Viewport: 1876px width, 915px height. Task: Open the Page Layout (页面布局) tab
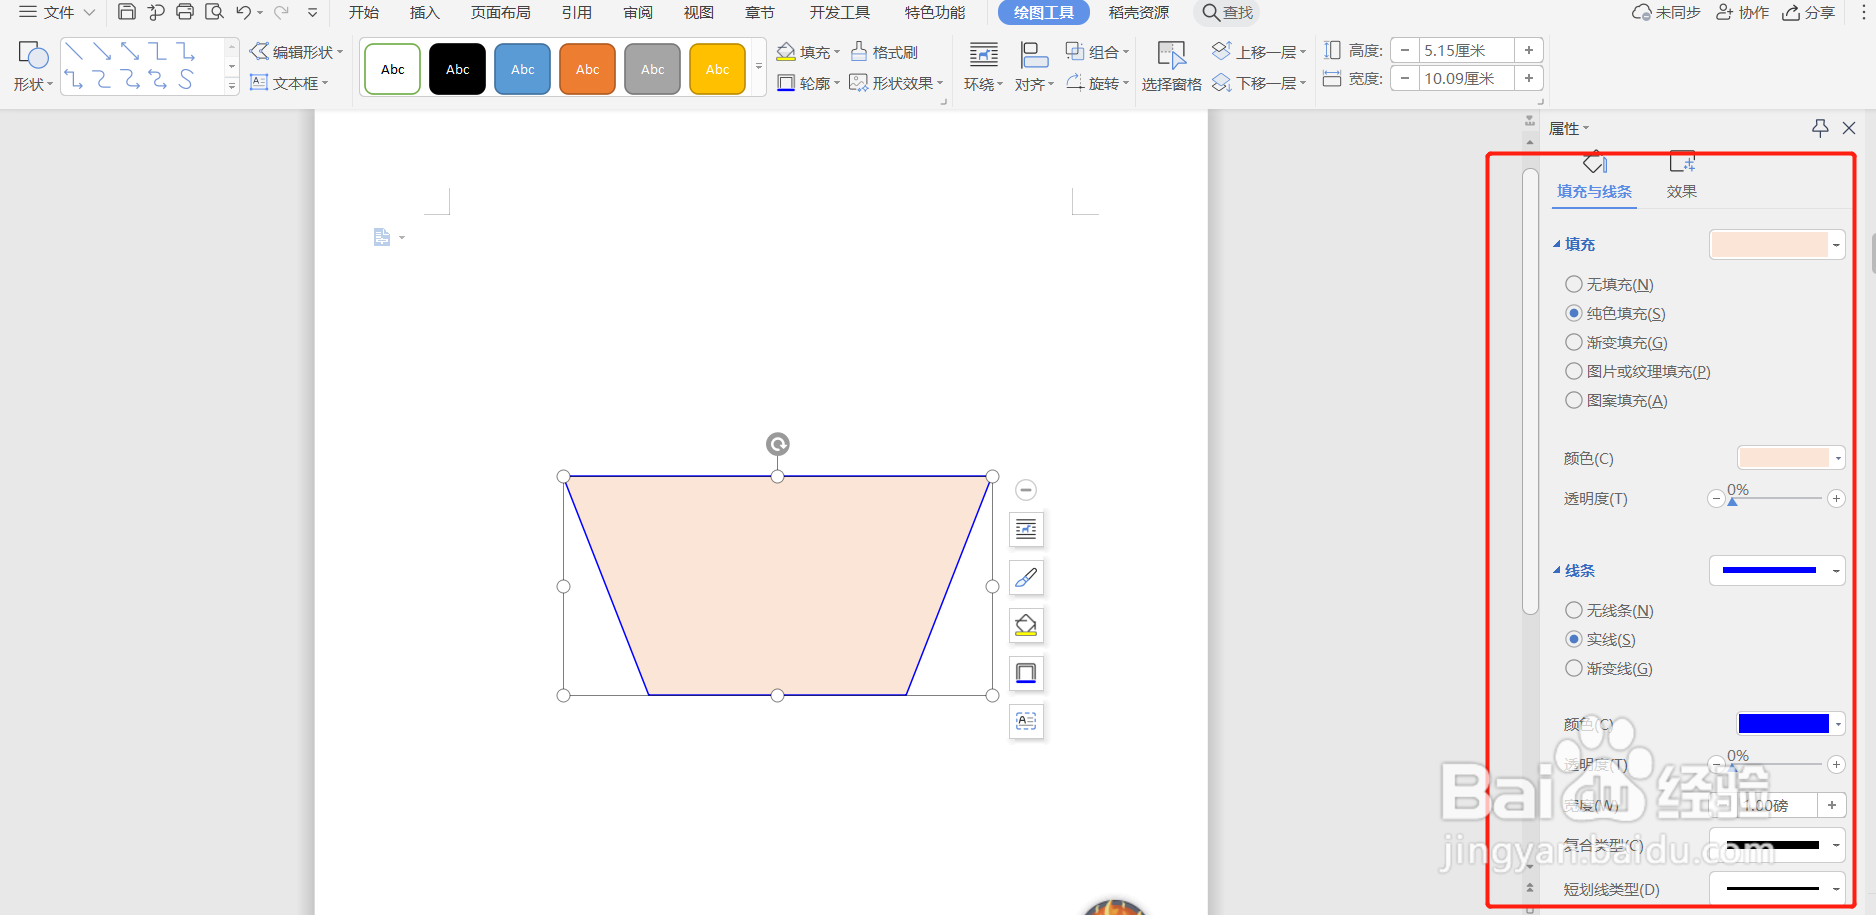pyautogui.click(x=501, y=12)
